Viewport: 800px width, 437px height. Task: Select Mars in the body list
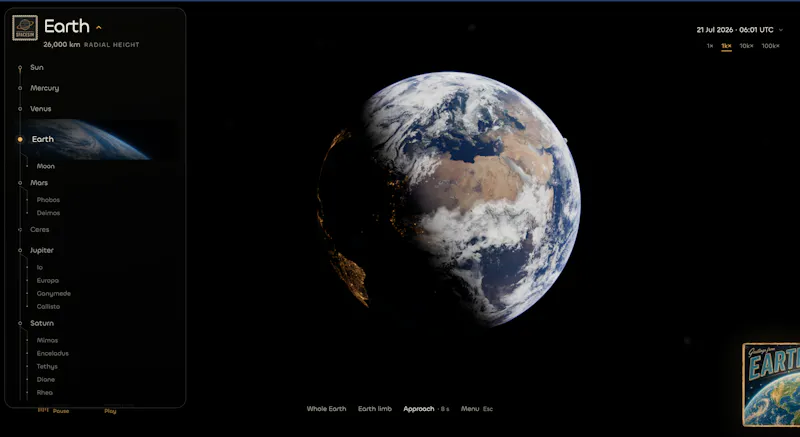click(x=39, y=183)
